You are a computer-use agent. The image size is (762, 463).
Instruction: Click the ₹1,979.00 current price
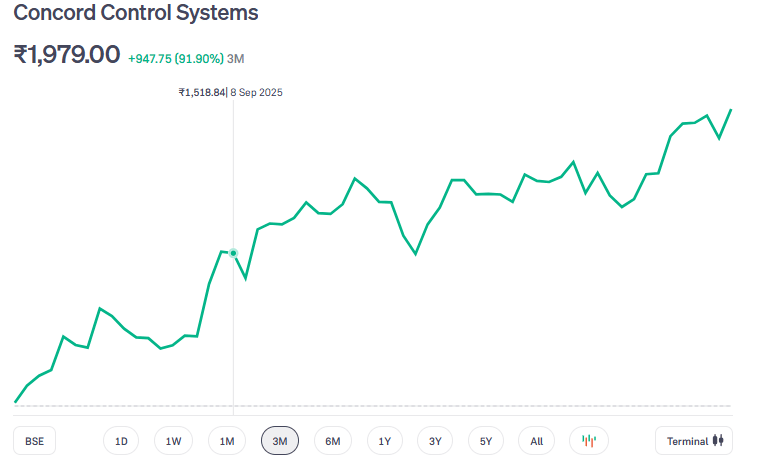pyautogui.click(x=67, y=55)
